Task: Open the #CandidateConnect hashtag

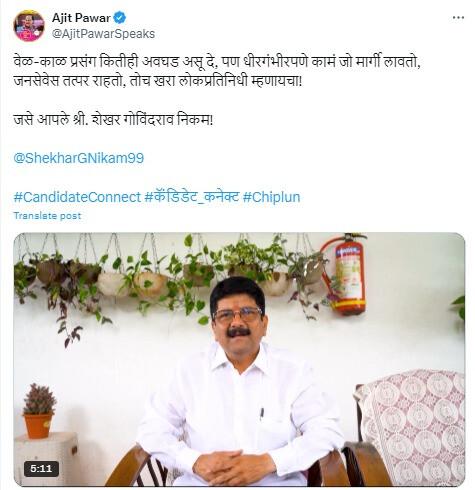Action: pyautogui.click(x=77, y=197)
